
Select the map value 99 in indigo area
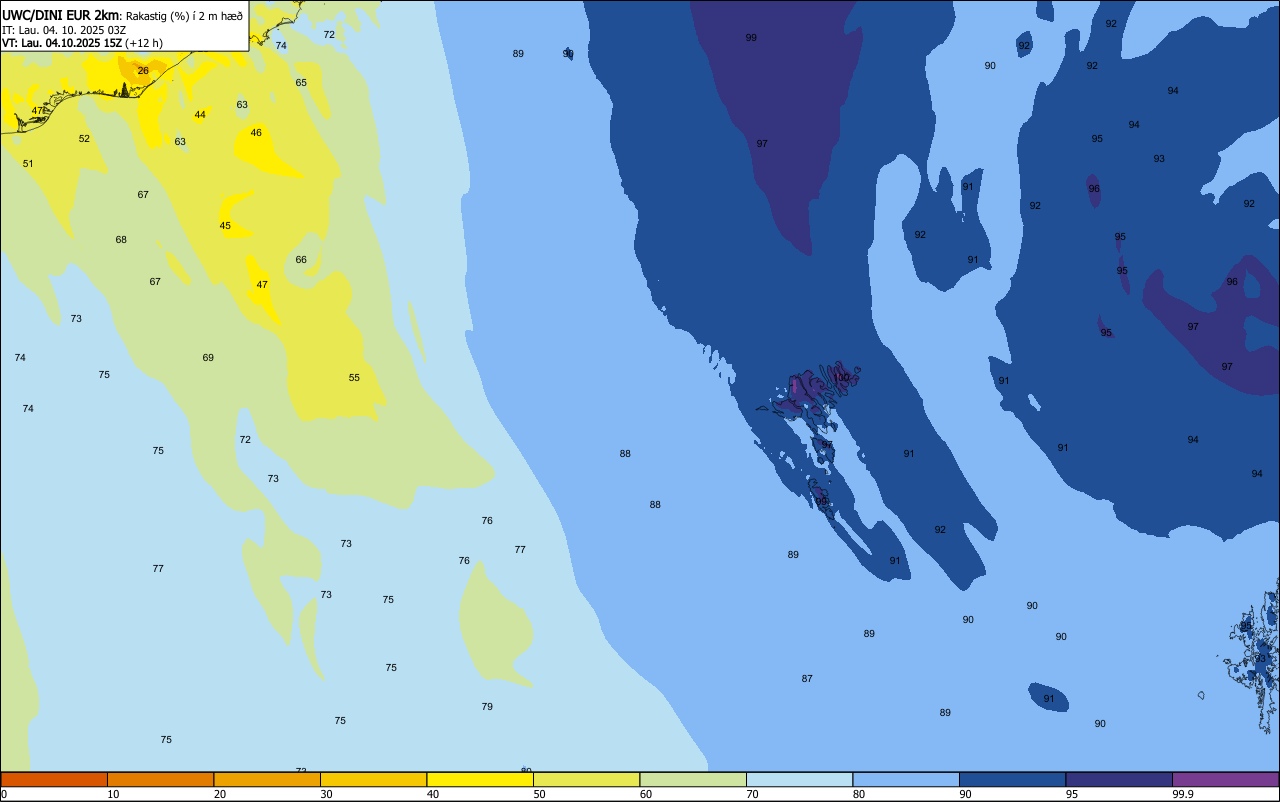(x=751, y=38)
